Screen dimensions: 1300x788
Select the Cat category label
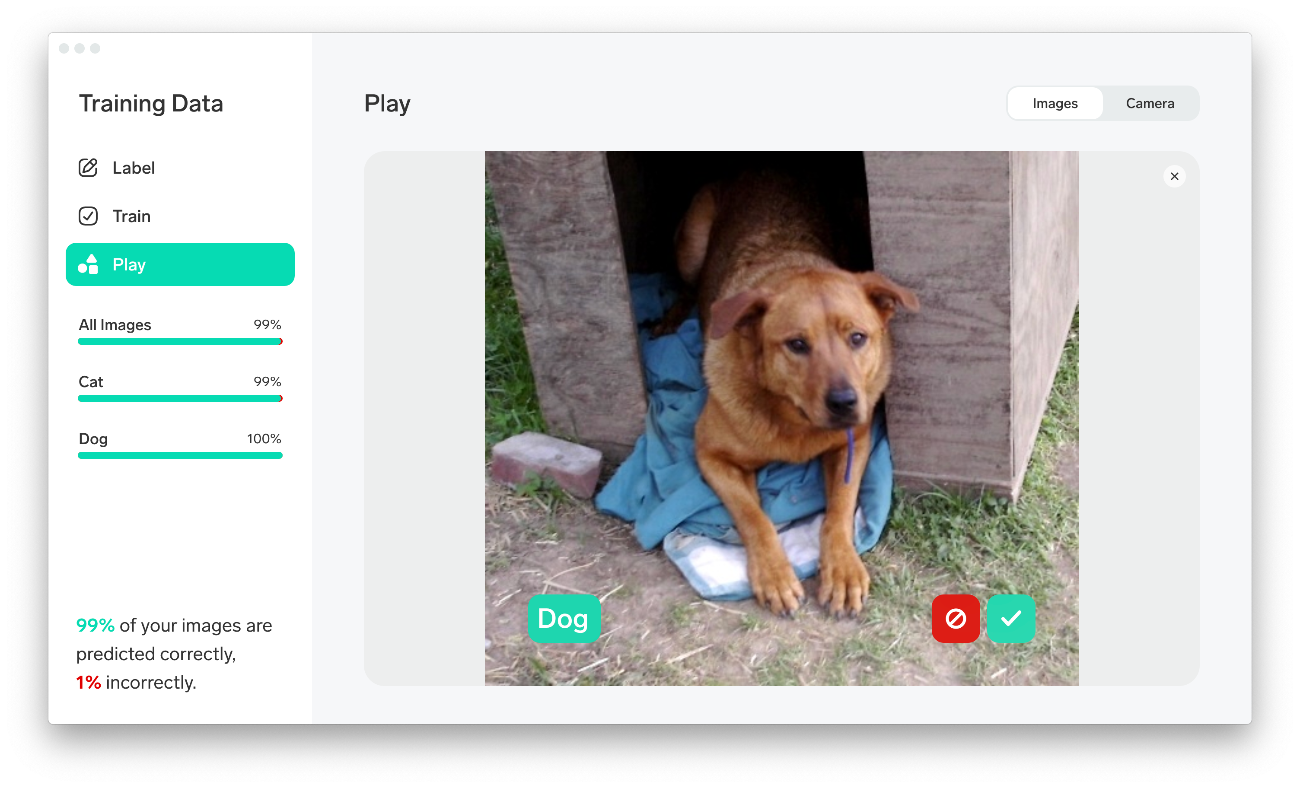point(91,382)
